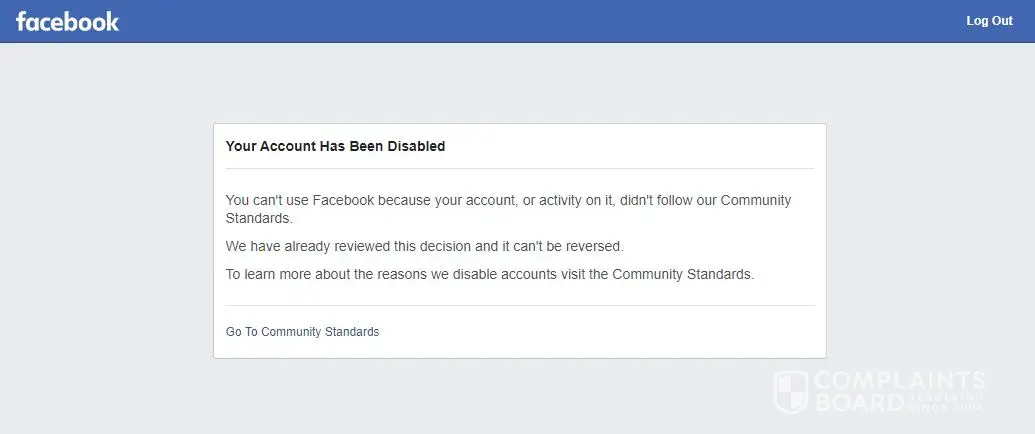Click the divider line below the heading
The image size is (1035, 434).
point(520,168)
